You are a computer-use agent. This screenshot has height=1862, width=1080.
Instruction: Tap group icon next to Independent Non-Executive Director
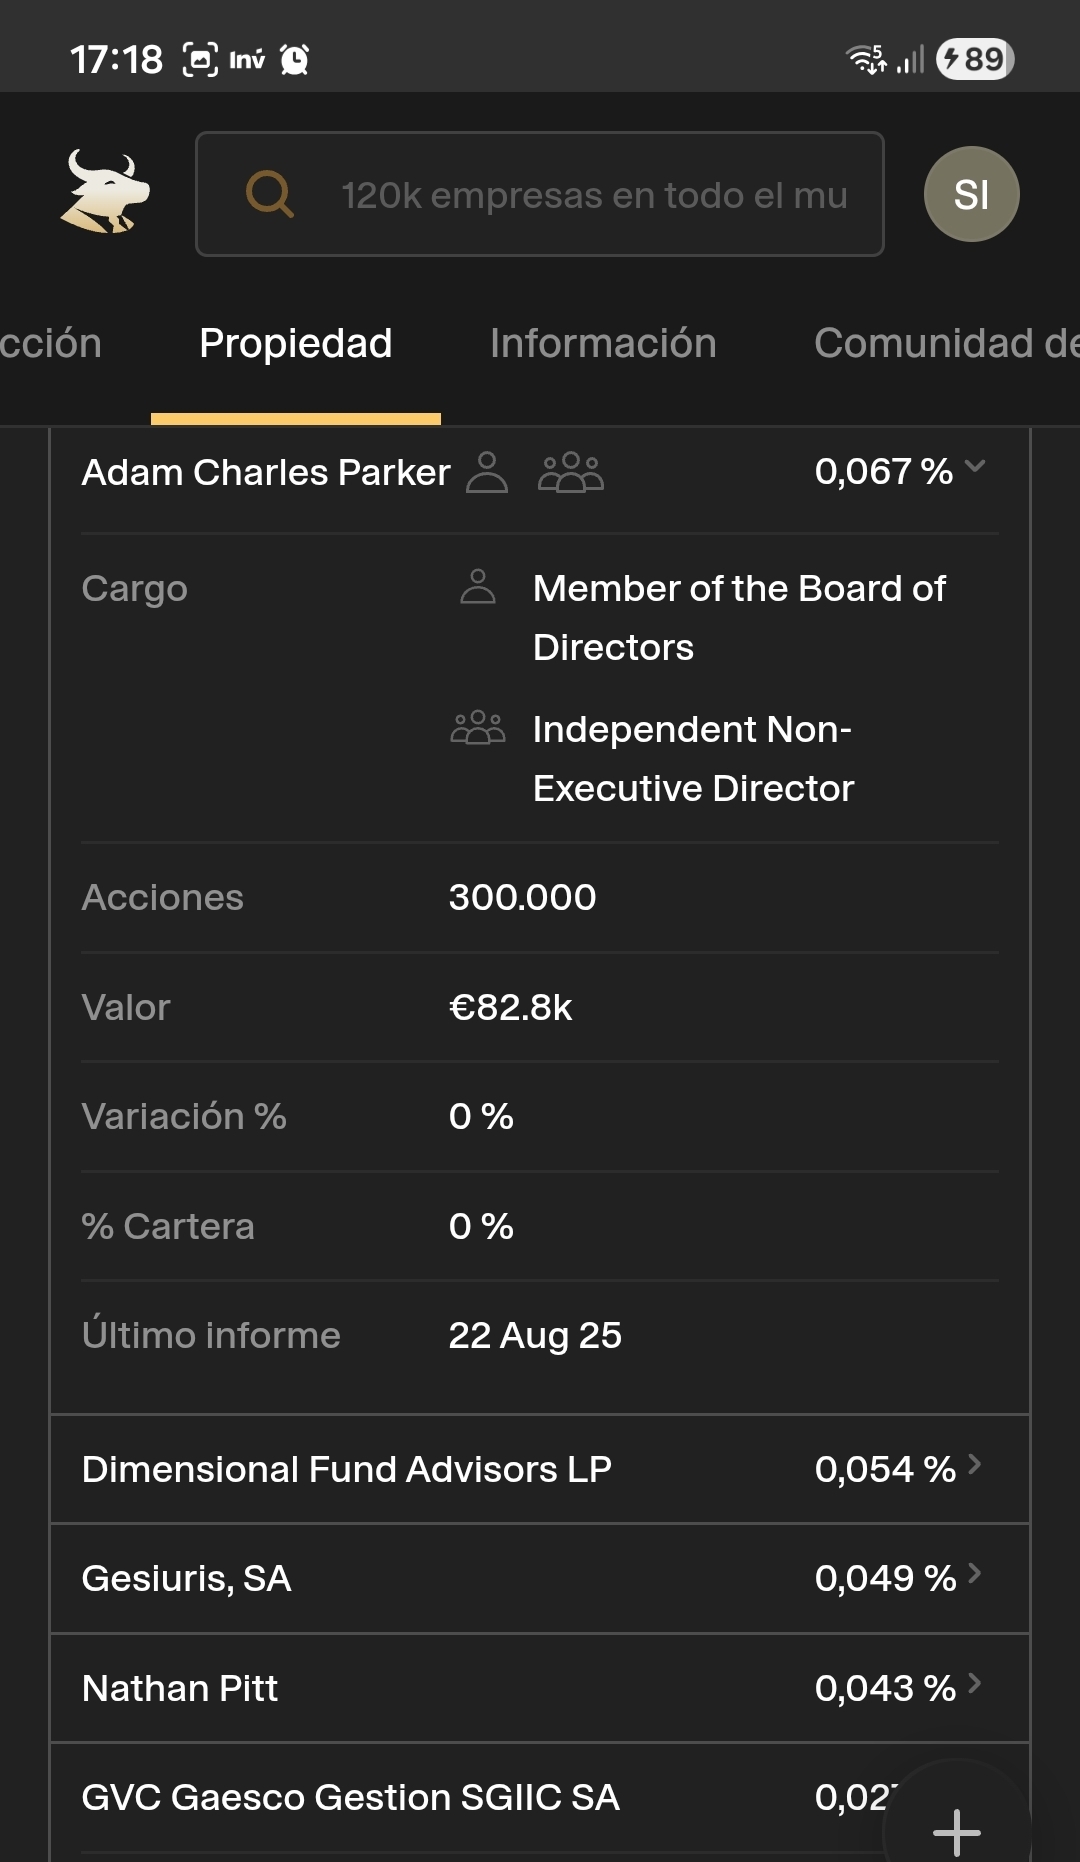(x=478, y=728)
